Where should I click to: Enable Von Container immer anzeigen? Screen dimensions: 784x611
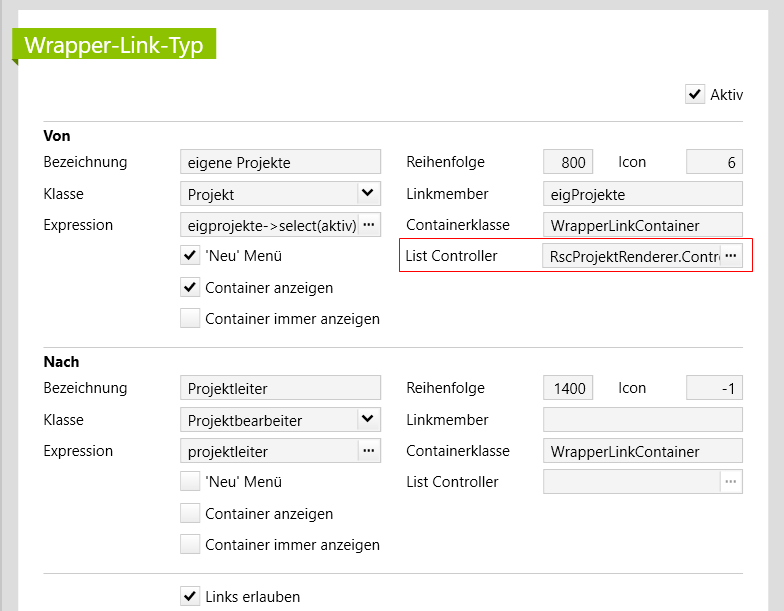190,319
